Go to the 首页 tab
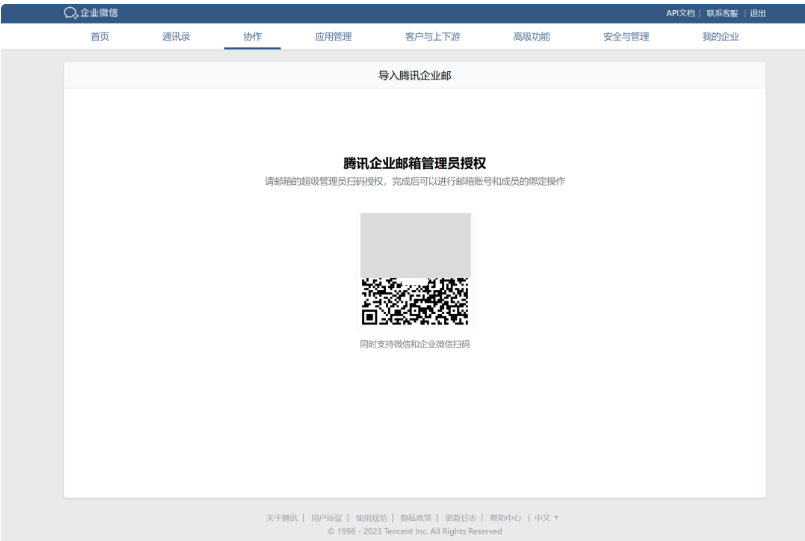The width and height of the screenshot is (805, 541). (x=100, y=37)
